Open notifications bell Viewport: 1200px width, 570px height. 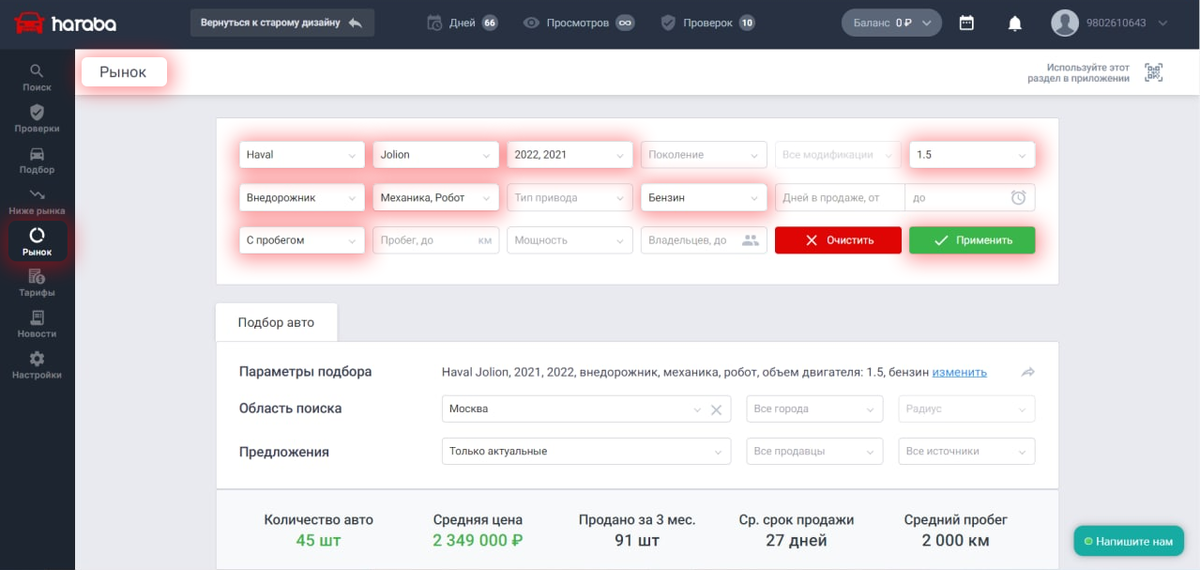pyautogui.click(x=1015, y=23)
